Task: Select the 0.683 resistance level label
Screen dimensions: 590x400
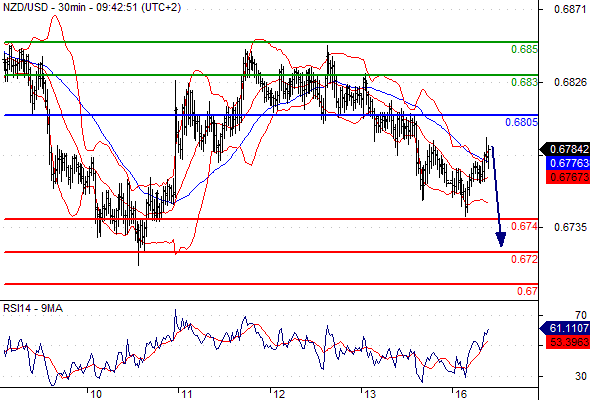Action: [524, 82]
